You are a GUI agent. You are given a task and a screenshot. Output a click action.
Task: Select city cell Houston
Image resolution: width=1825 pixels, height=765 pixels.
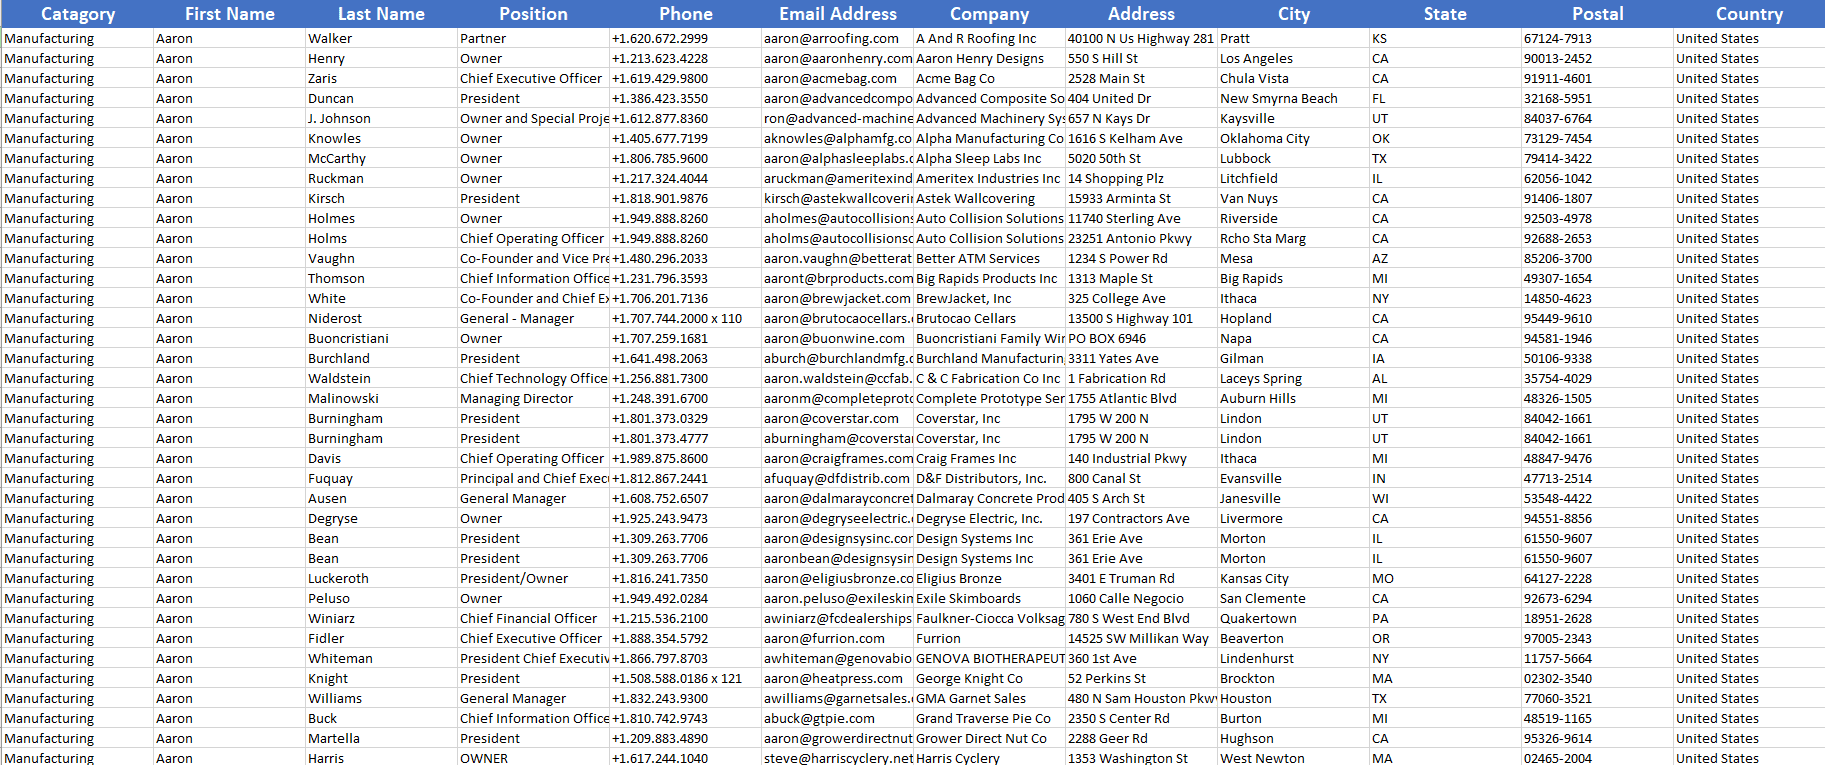(1293, 698)
